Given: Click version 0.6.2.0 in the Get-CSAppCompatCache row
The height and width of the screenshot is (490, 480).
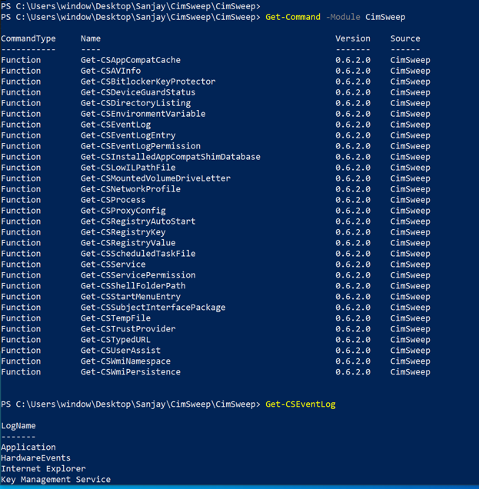Looking at the screenshot, I should click(x=353, y=60).
